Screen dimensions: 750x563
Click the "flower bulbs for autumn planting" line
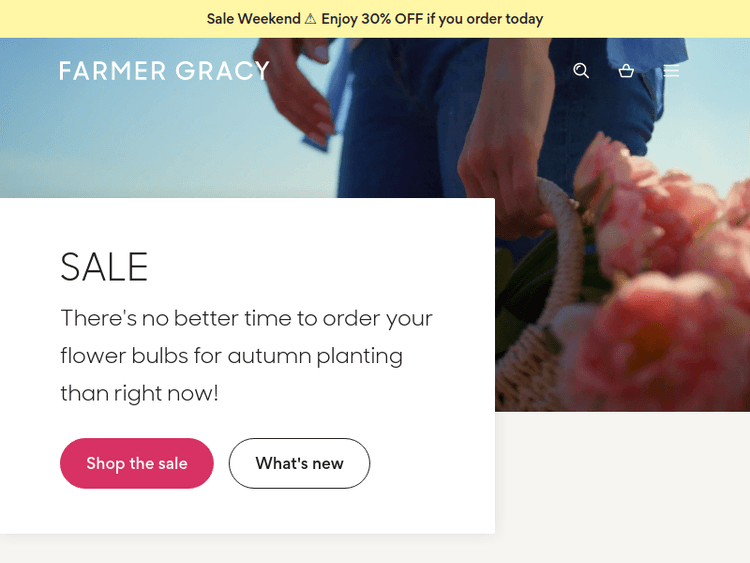click(231, 355)
